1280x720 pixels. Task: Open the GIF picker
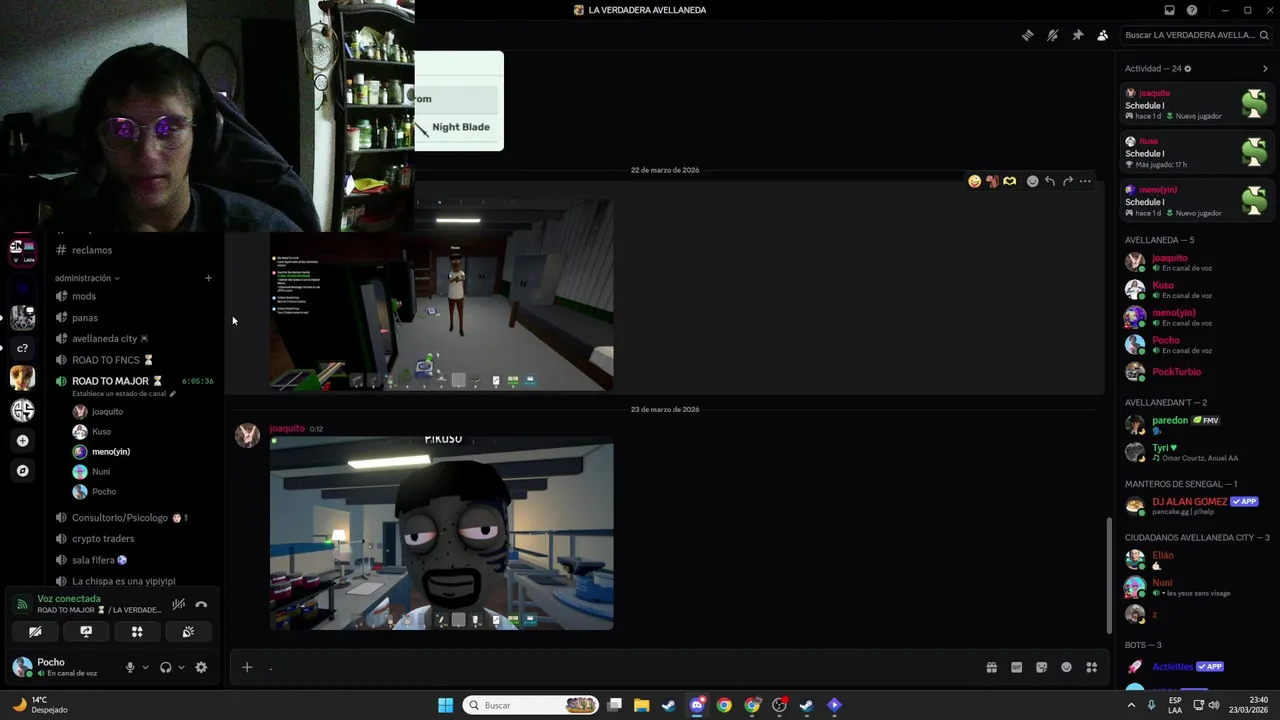point(1016,667)
